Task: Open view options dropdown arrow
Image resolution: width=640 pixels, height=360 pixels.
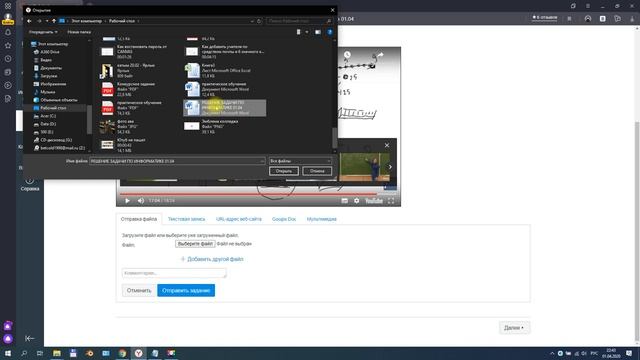Action: (x=307, y=32)
